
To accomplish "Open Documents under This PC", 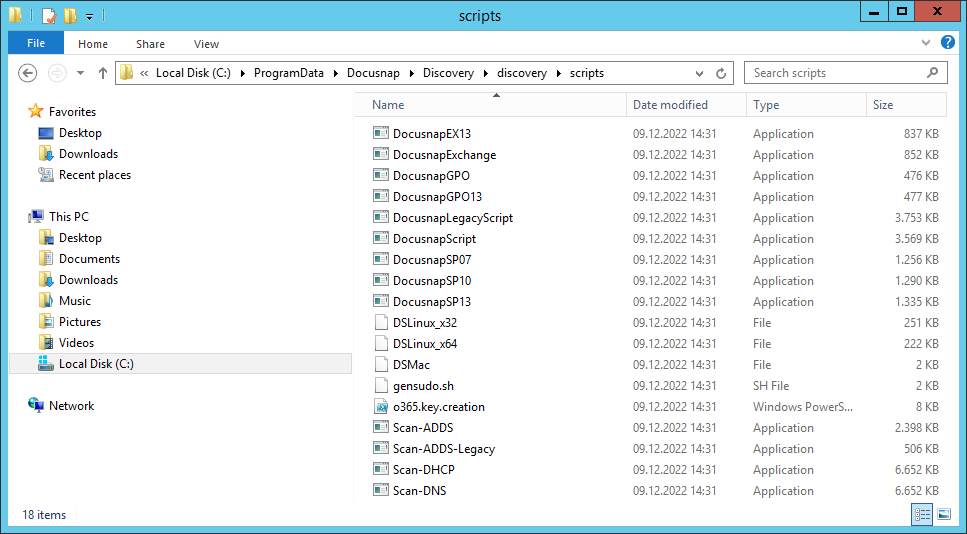I will click(89, 258).
